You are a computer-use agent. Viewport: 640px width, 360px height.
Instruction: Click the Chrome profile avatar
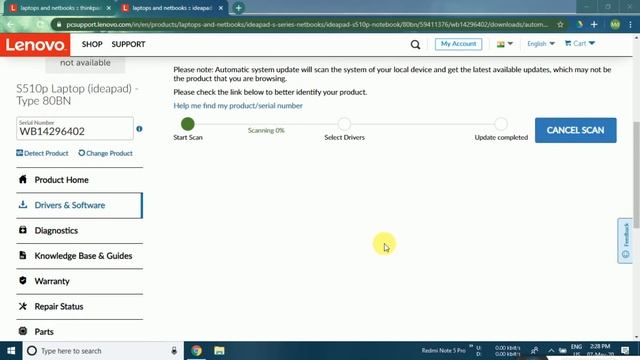[615, 24]
